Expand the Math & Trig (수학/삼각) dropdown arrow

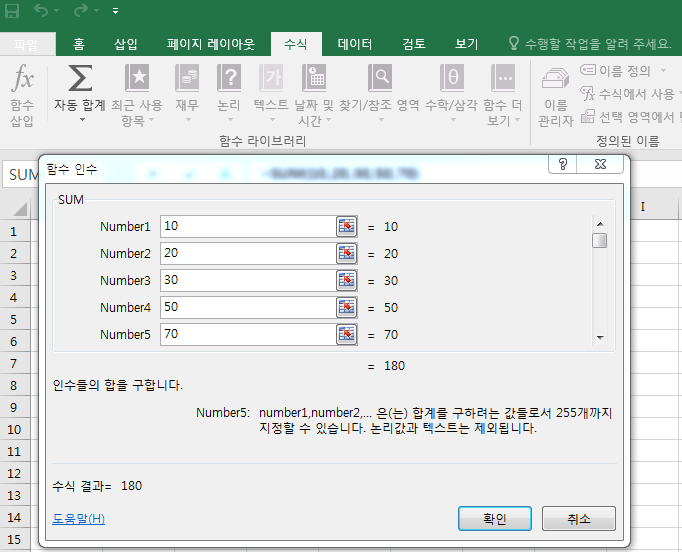click(x=453, y=119)
